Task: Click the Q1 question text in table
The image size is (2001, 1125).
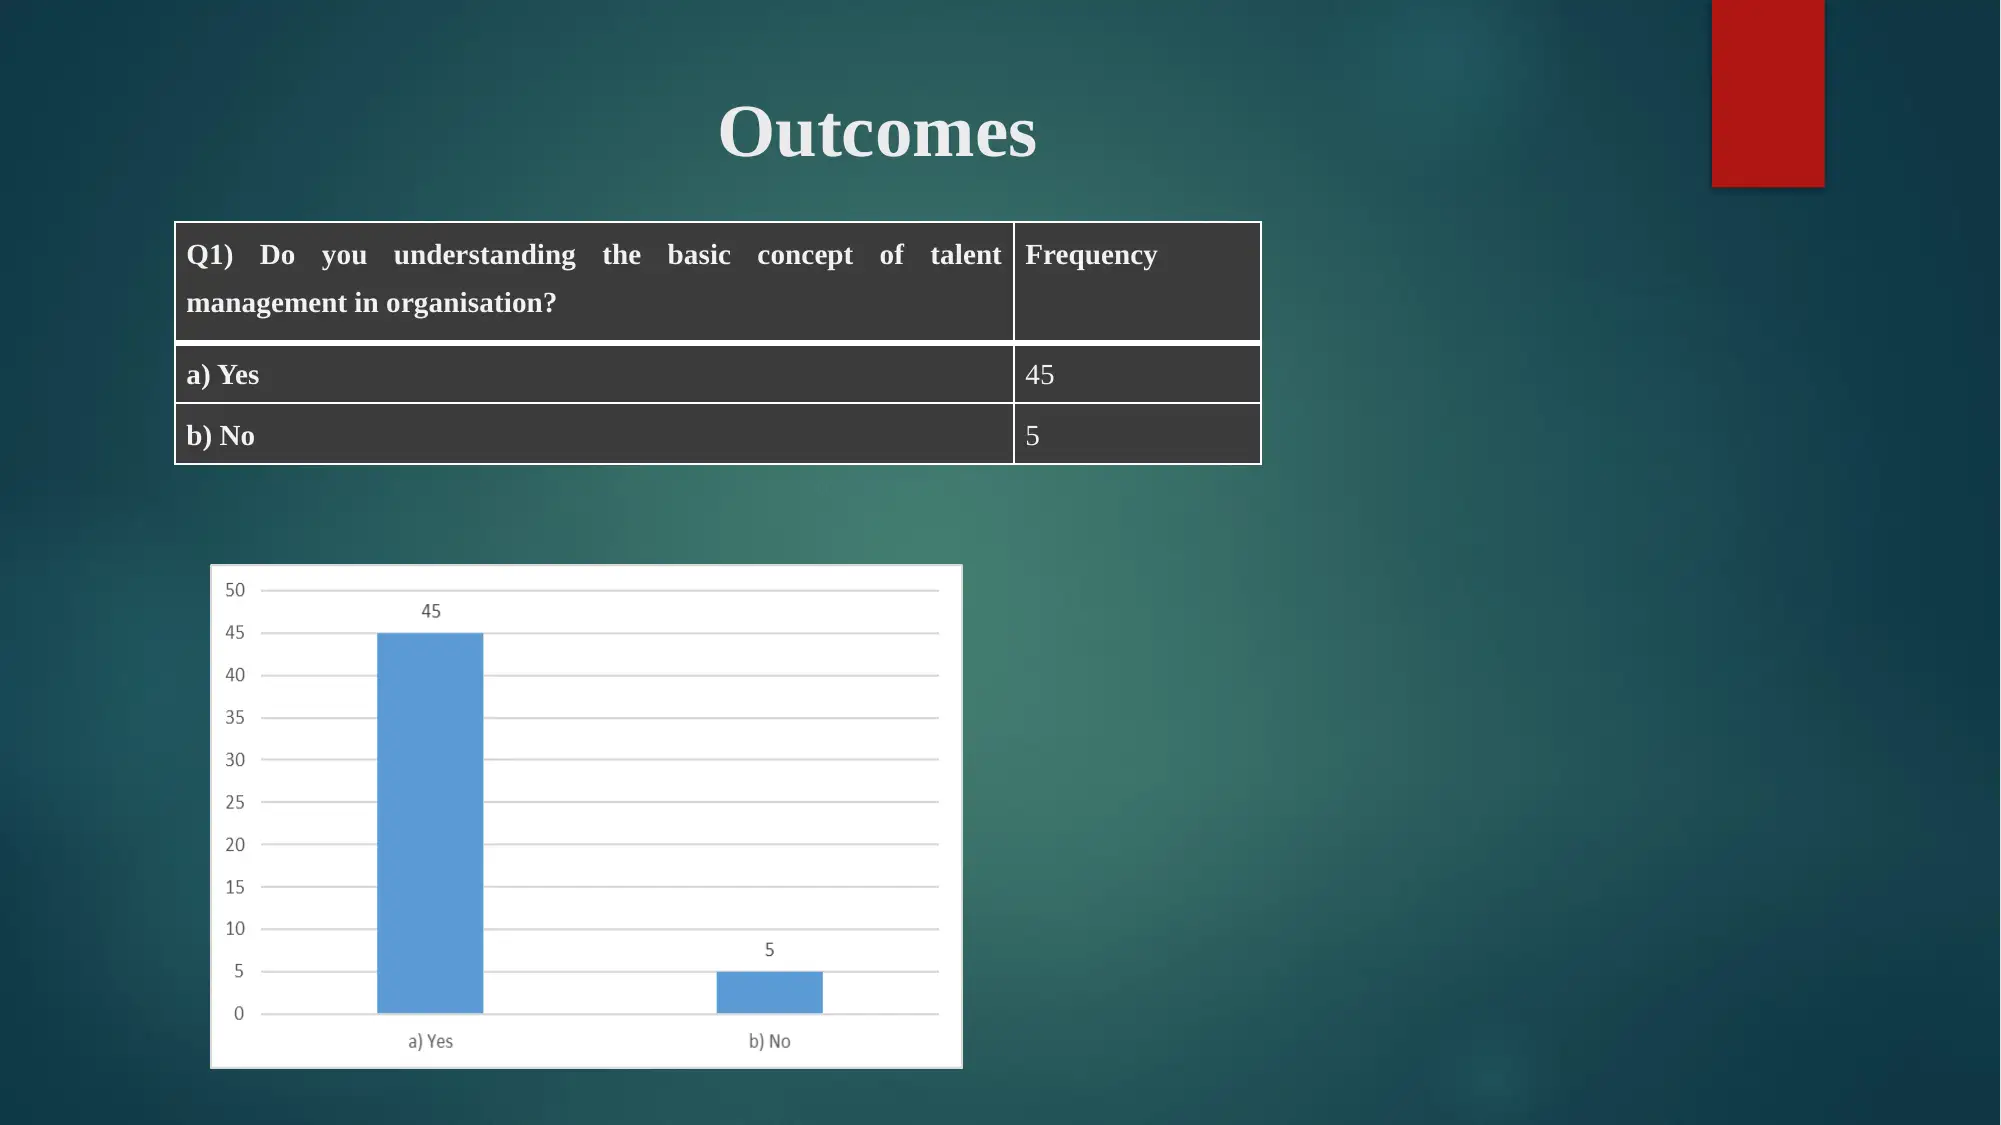Action: [x=595, y=277]
